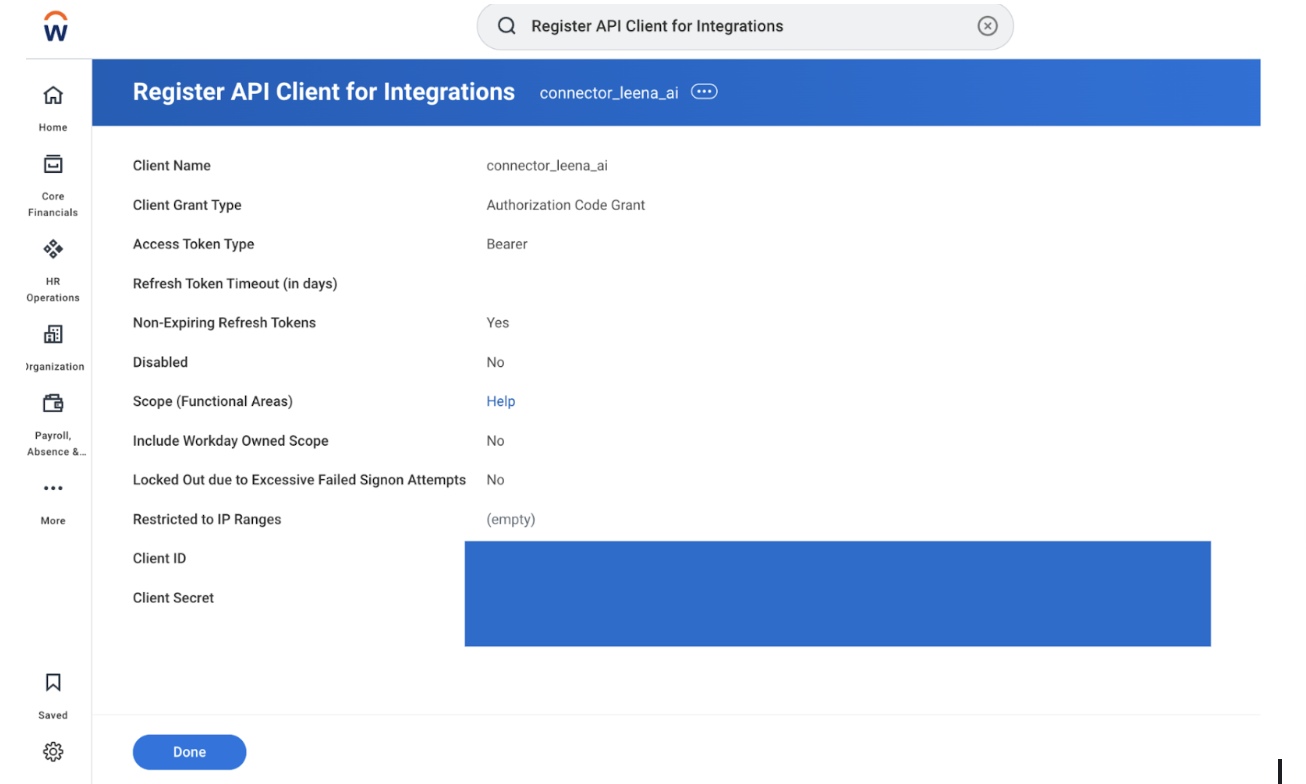1306x784 pixels.
Task: Click the No value next to Disabled
Action: 496,362
